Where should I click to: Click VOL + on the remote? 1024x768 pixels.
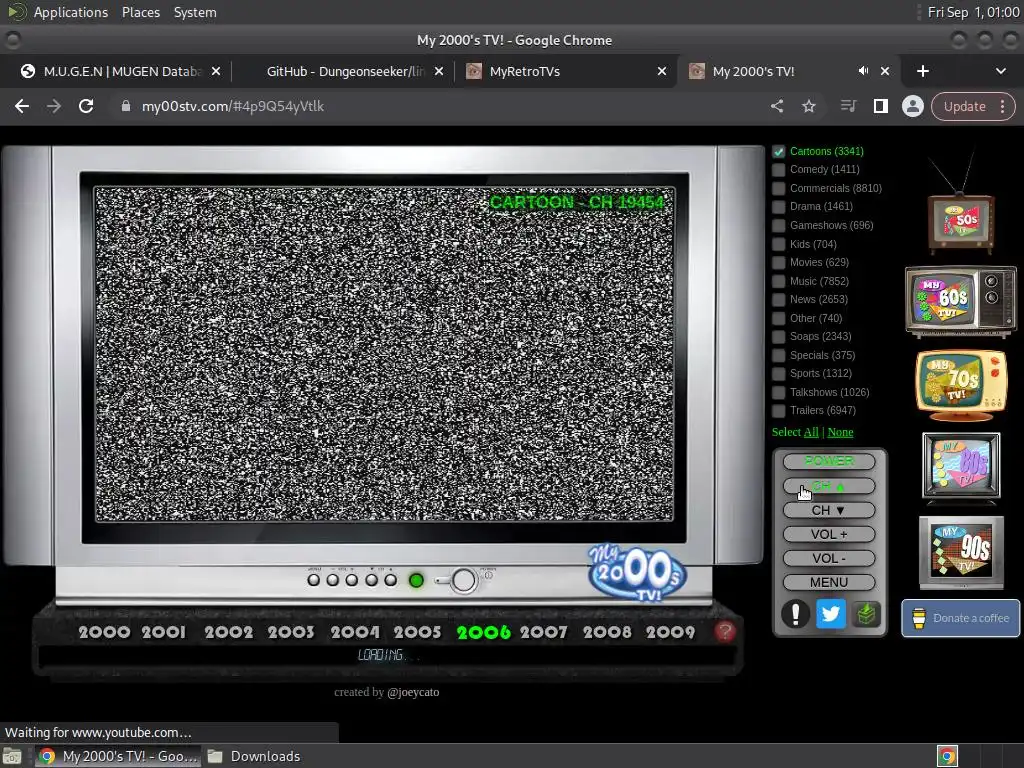(x=829, y=534)
